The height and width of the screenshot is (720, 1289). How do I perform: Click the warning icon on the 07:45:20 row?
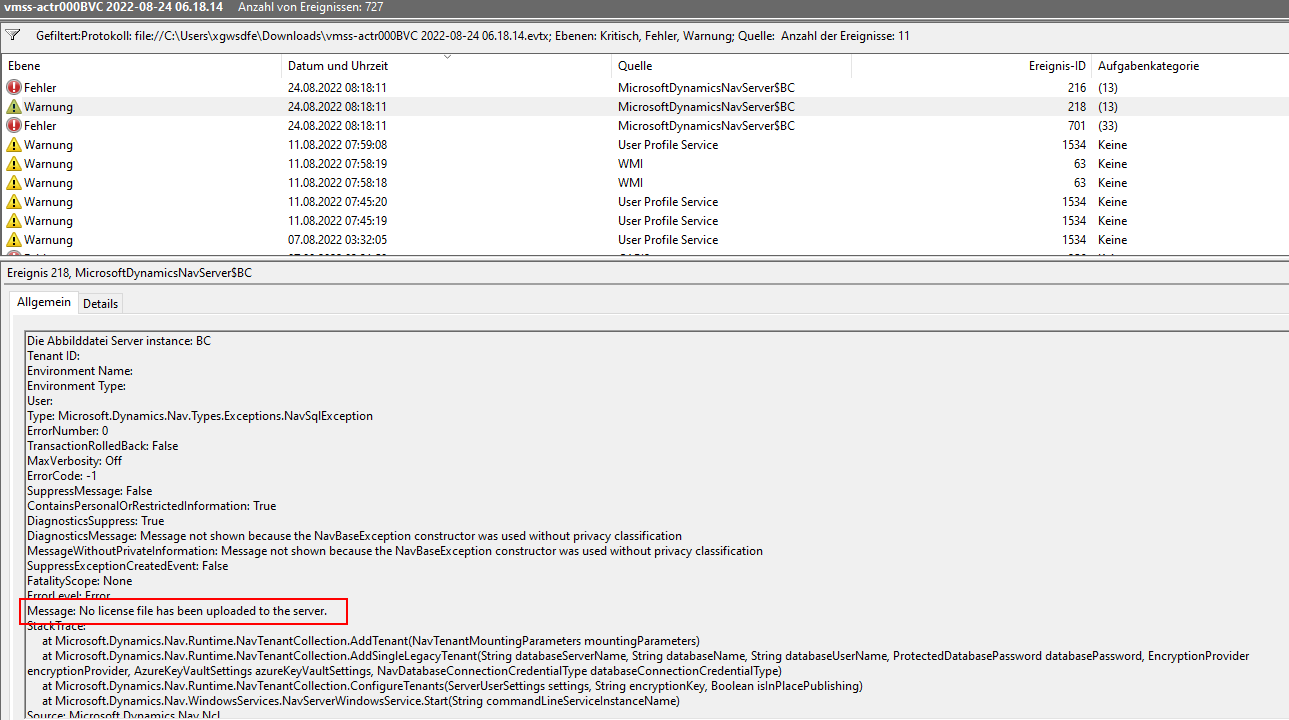pos(11,201)
